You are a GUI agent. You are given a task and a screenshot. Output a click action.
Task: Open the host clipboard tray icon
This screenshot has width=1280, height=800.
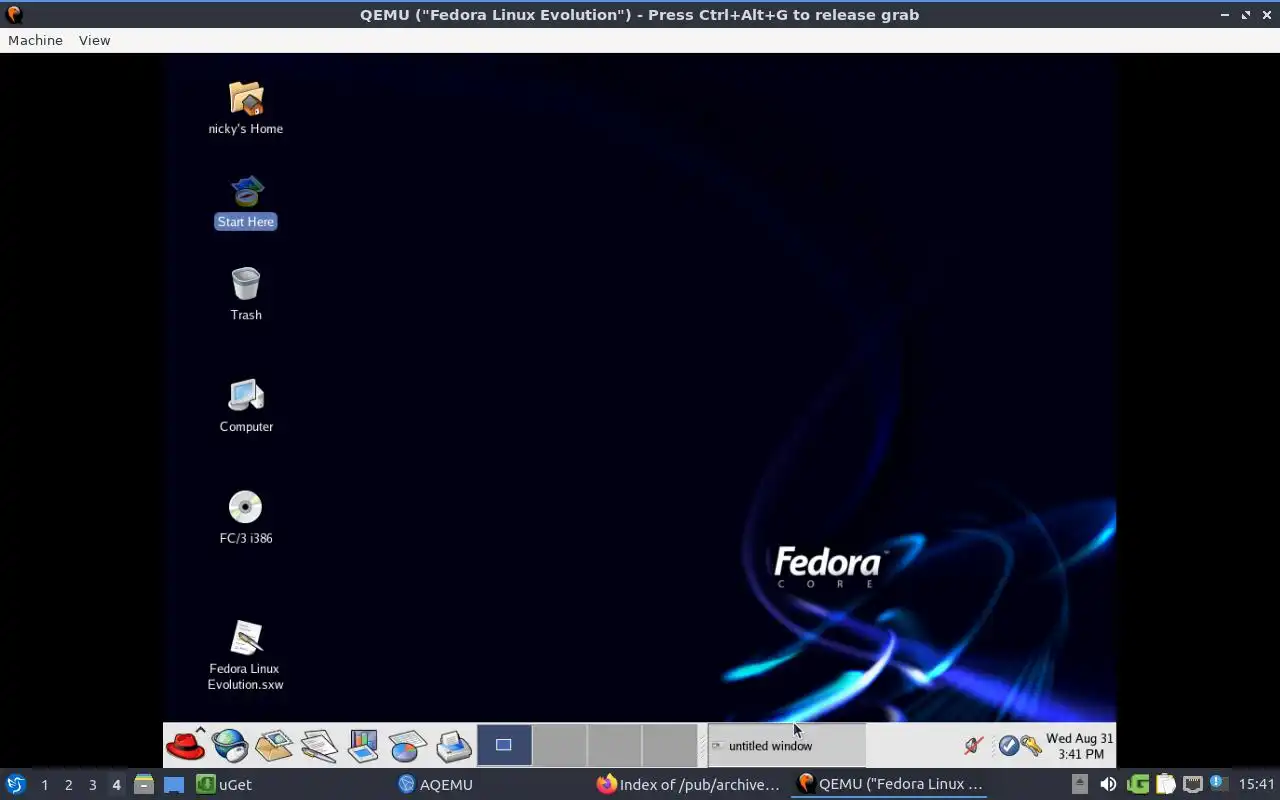point(1166,784)
